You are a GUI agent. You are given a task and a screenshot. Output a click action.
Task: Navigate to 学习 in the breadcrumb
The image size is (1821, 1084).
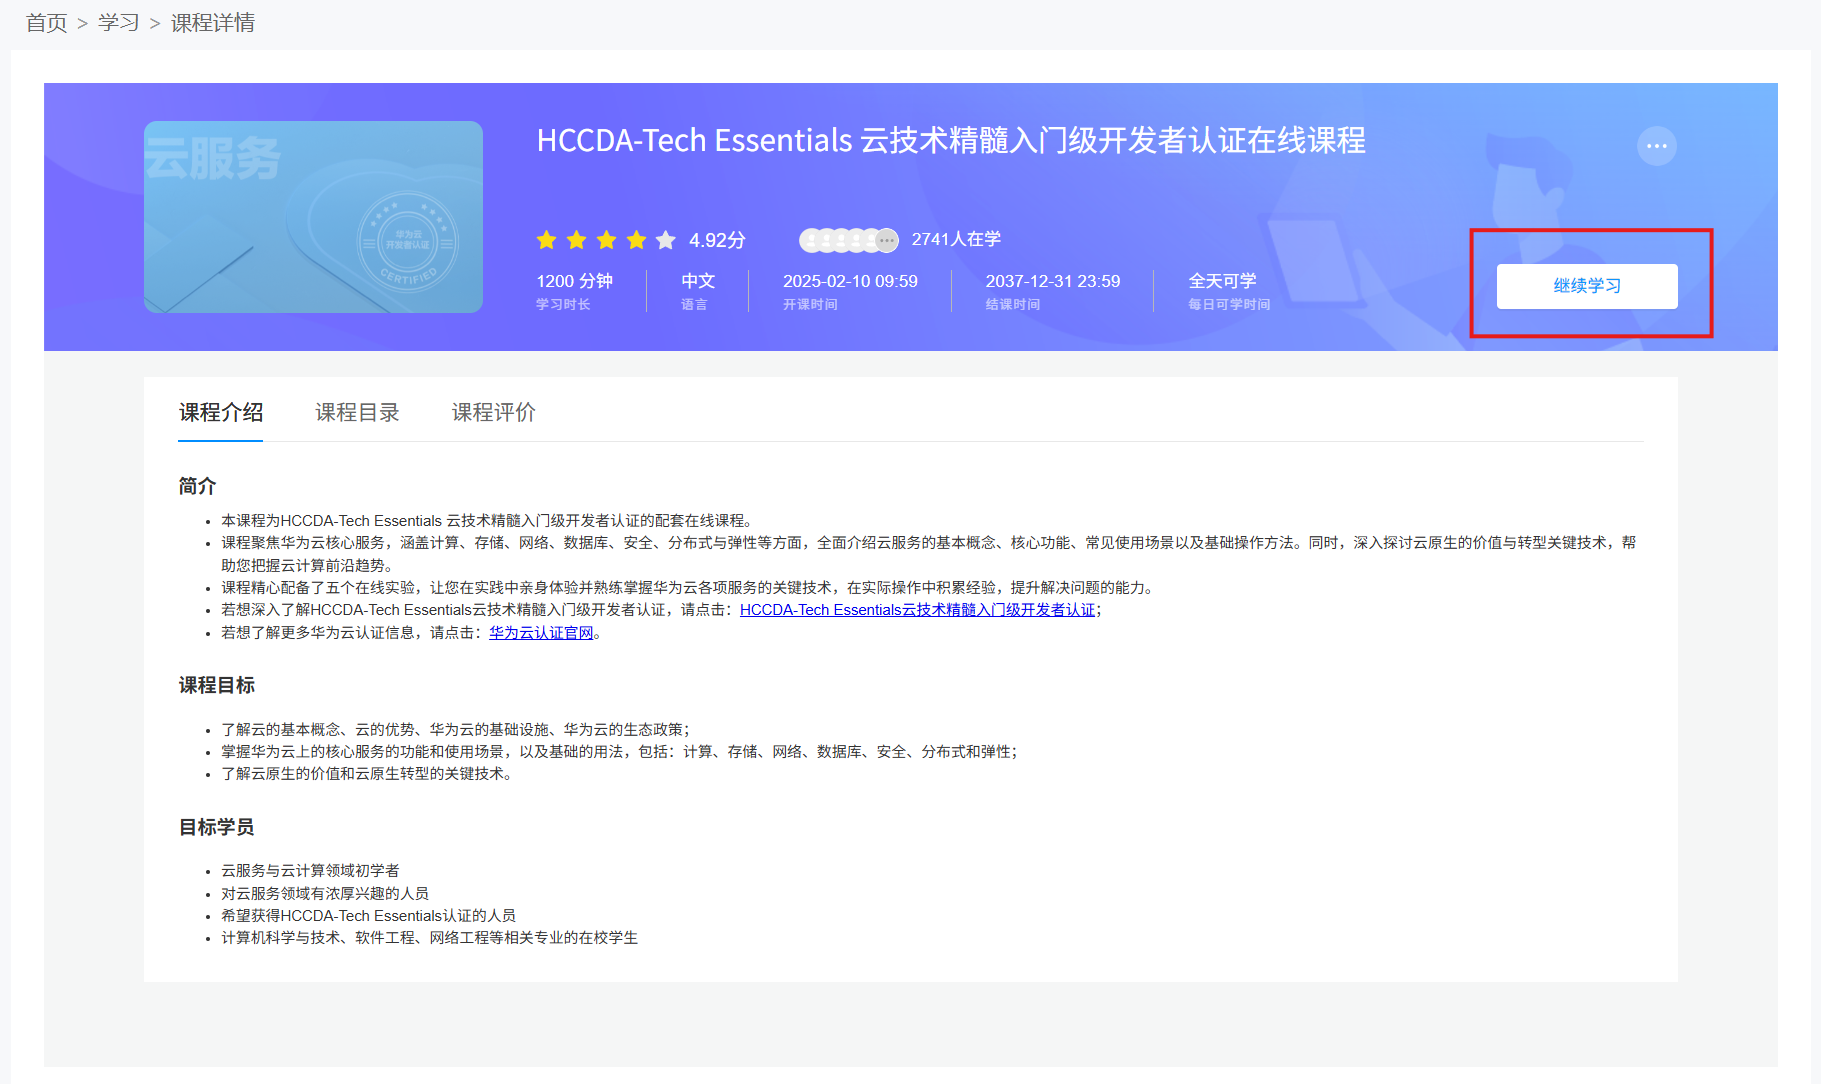click(x=118, y=23)
